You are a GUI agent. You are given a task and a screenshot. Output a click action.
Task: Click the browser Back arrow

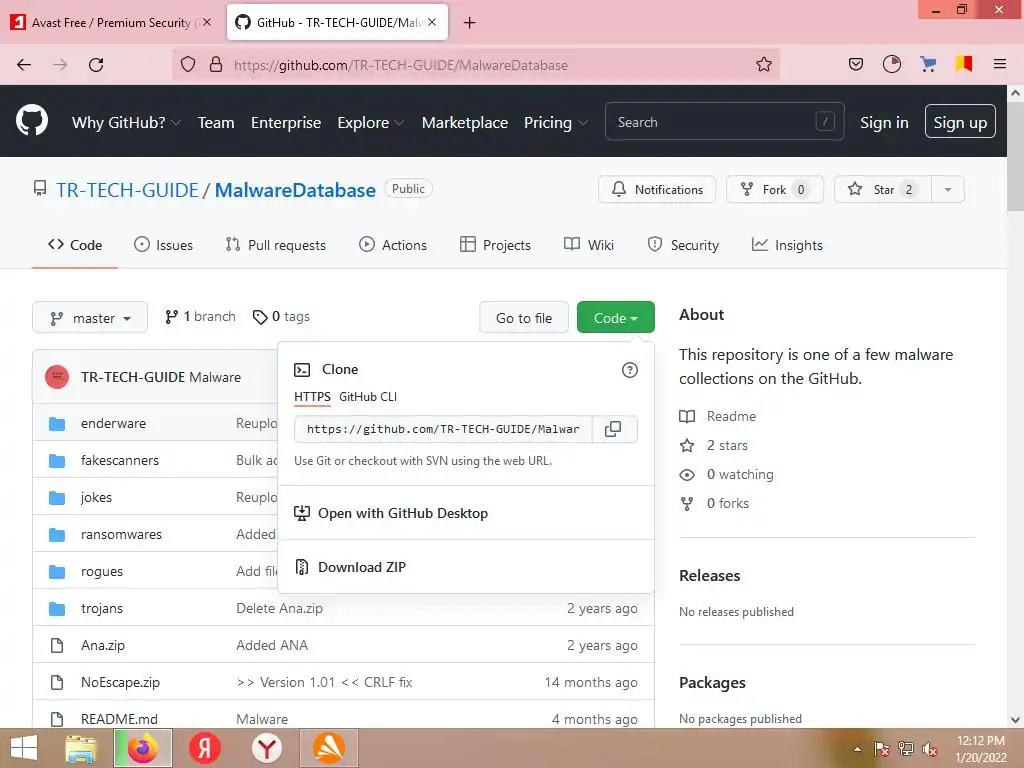[24, 65]
